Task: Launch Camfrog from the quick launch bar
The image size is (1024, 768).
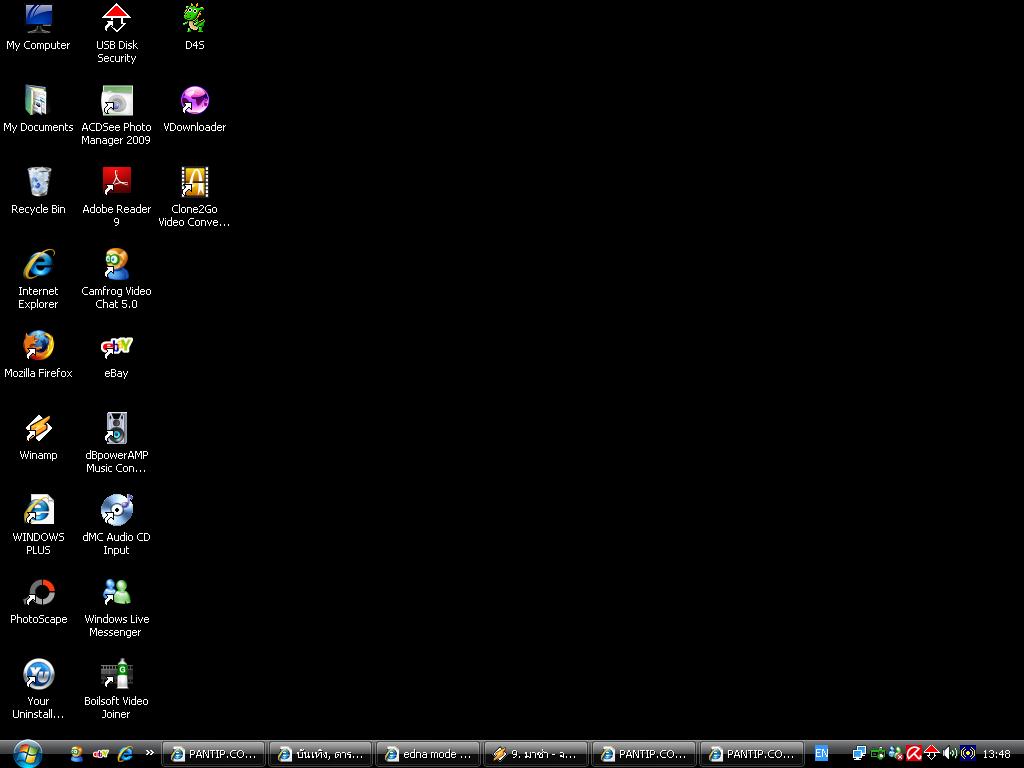Action: (77, 754)
